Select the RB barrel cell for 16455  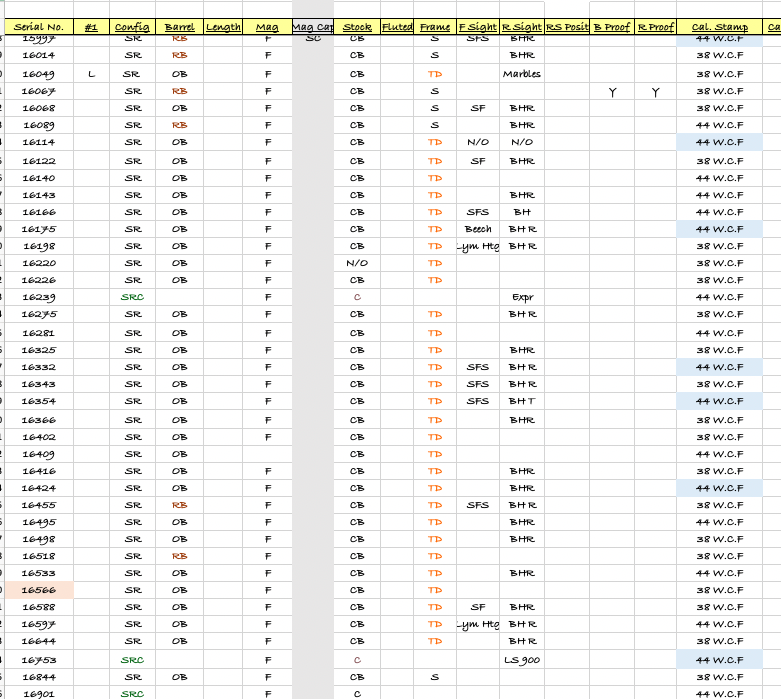click(179, 505)
